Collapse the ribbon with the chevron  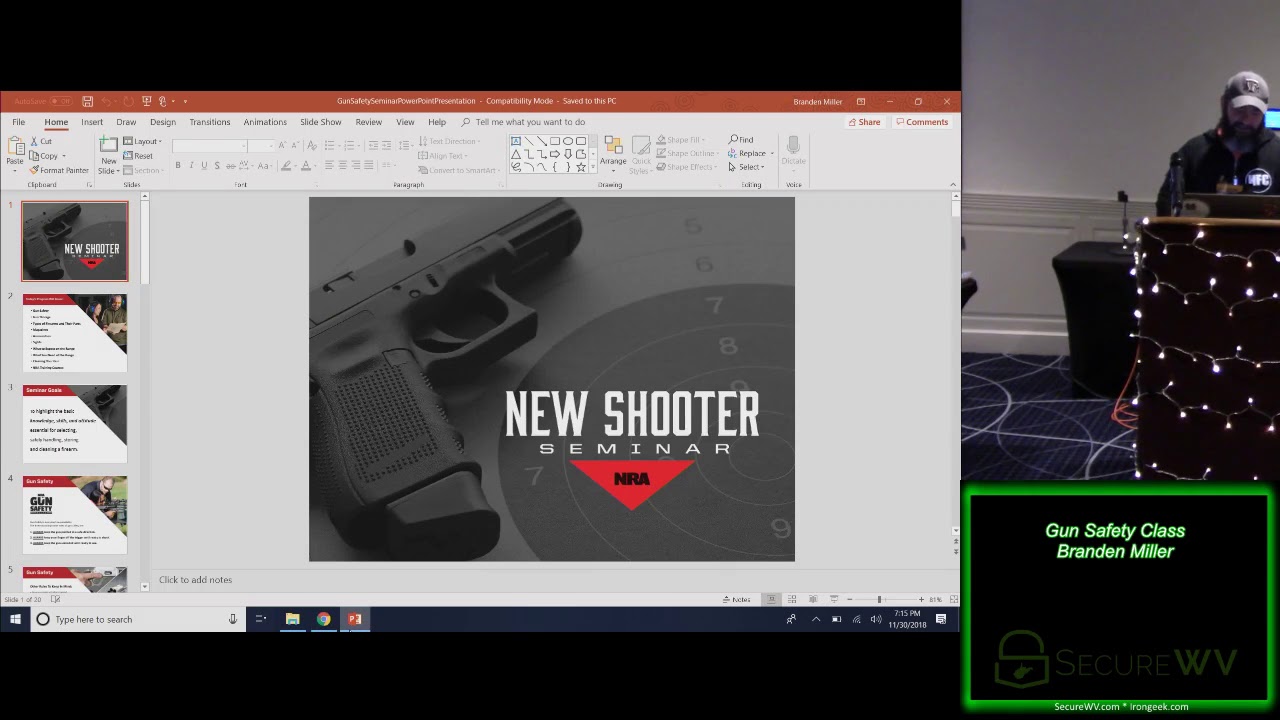pyautogui.click(x=952, y=185)
